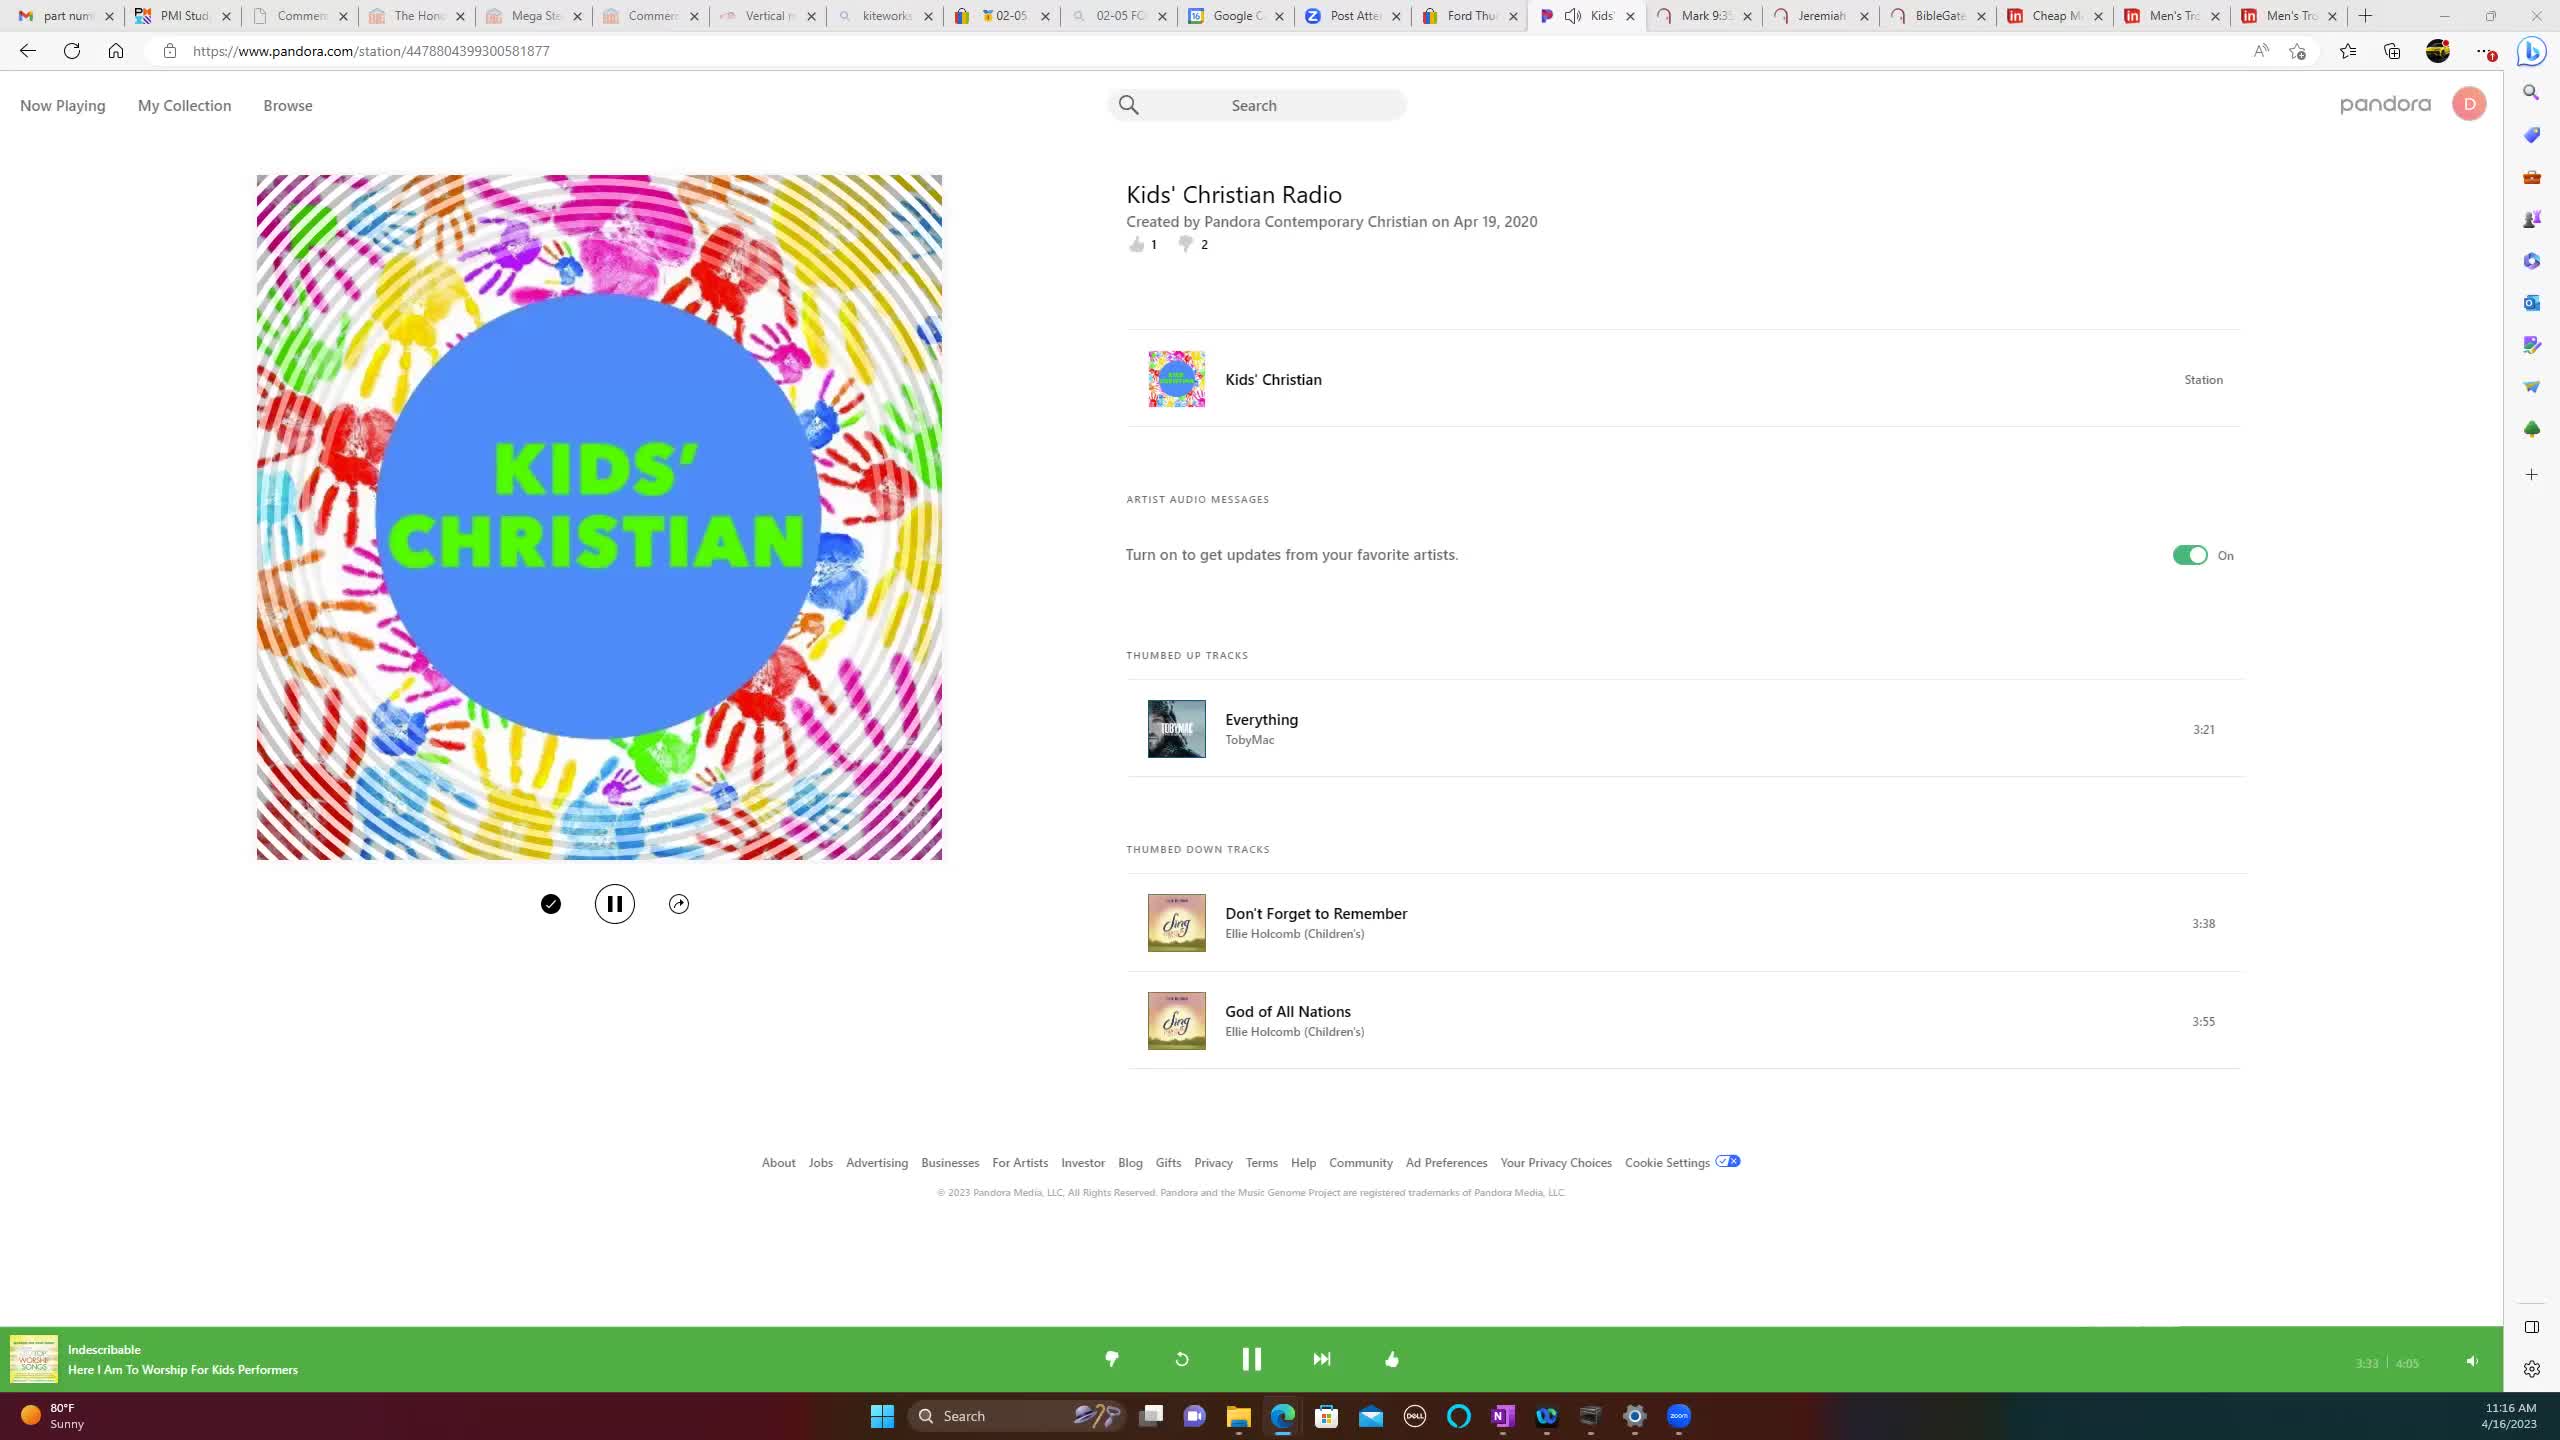Viewport: 2560px width, 1440px height.
Task: Open the Windows Start menu
Action: point(882,1416)
